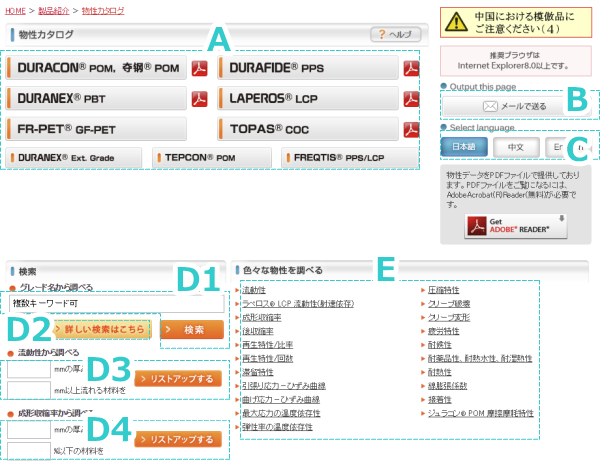Open the 耐熱性 link
Image resolution: width=600 pixels, height=463 pixels.
pos(440,372)
